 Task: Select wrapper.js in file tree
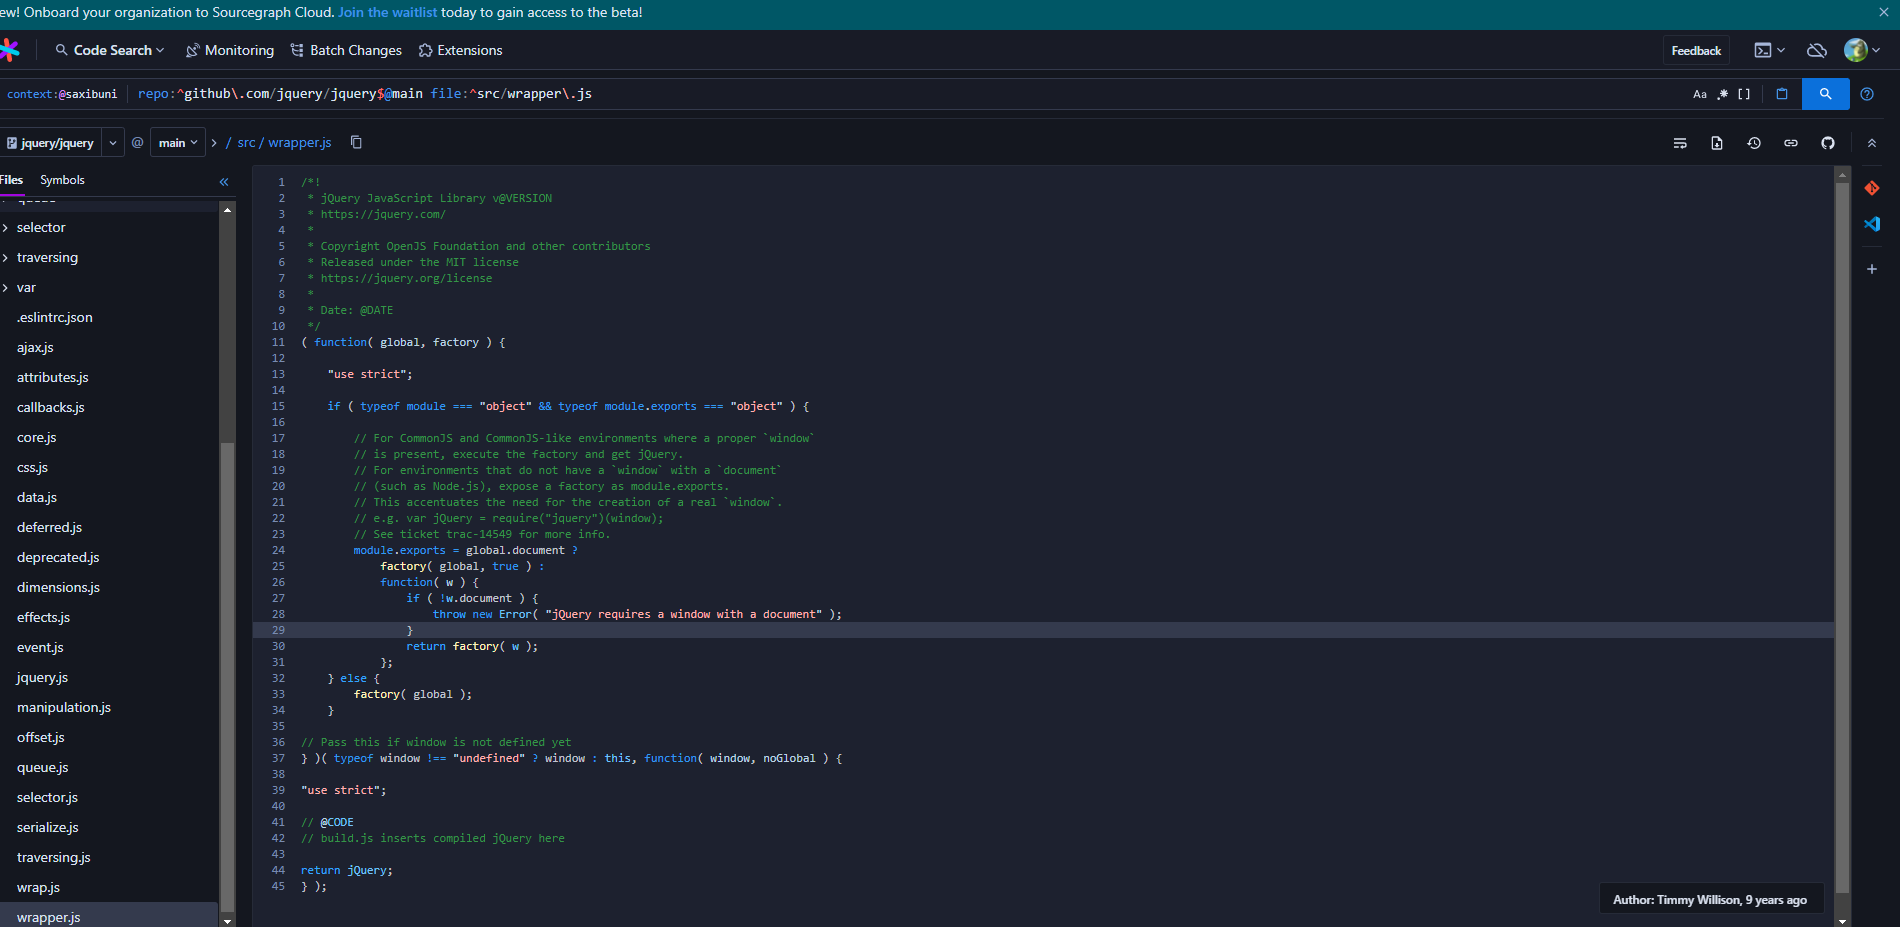coord(108,915)
